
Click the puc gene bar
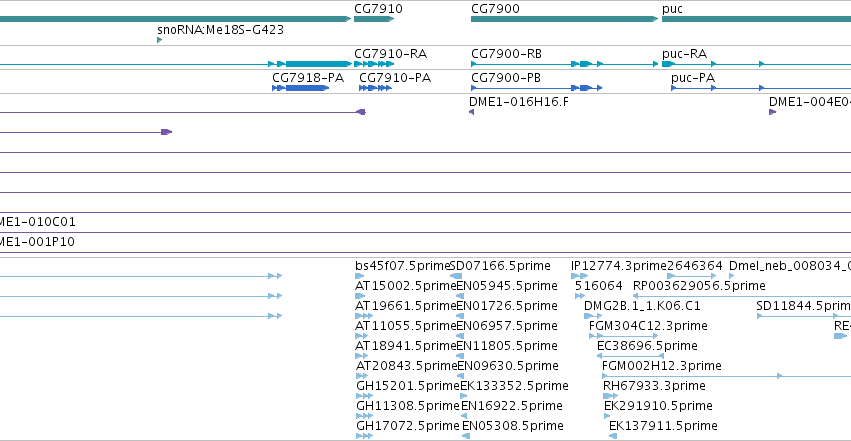(x=757, y=19)
